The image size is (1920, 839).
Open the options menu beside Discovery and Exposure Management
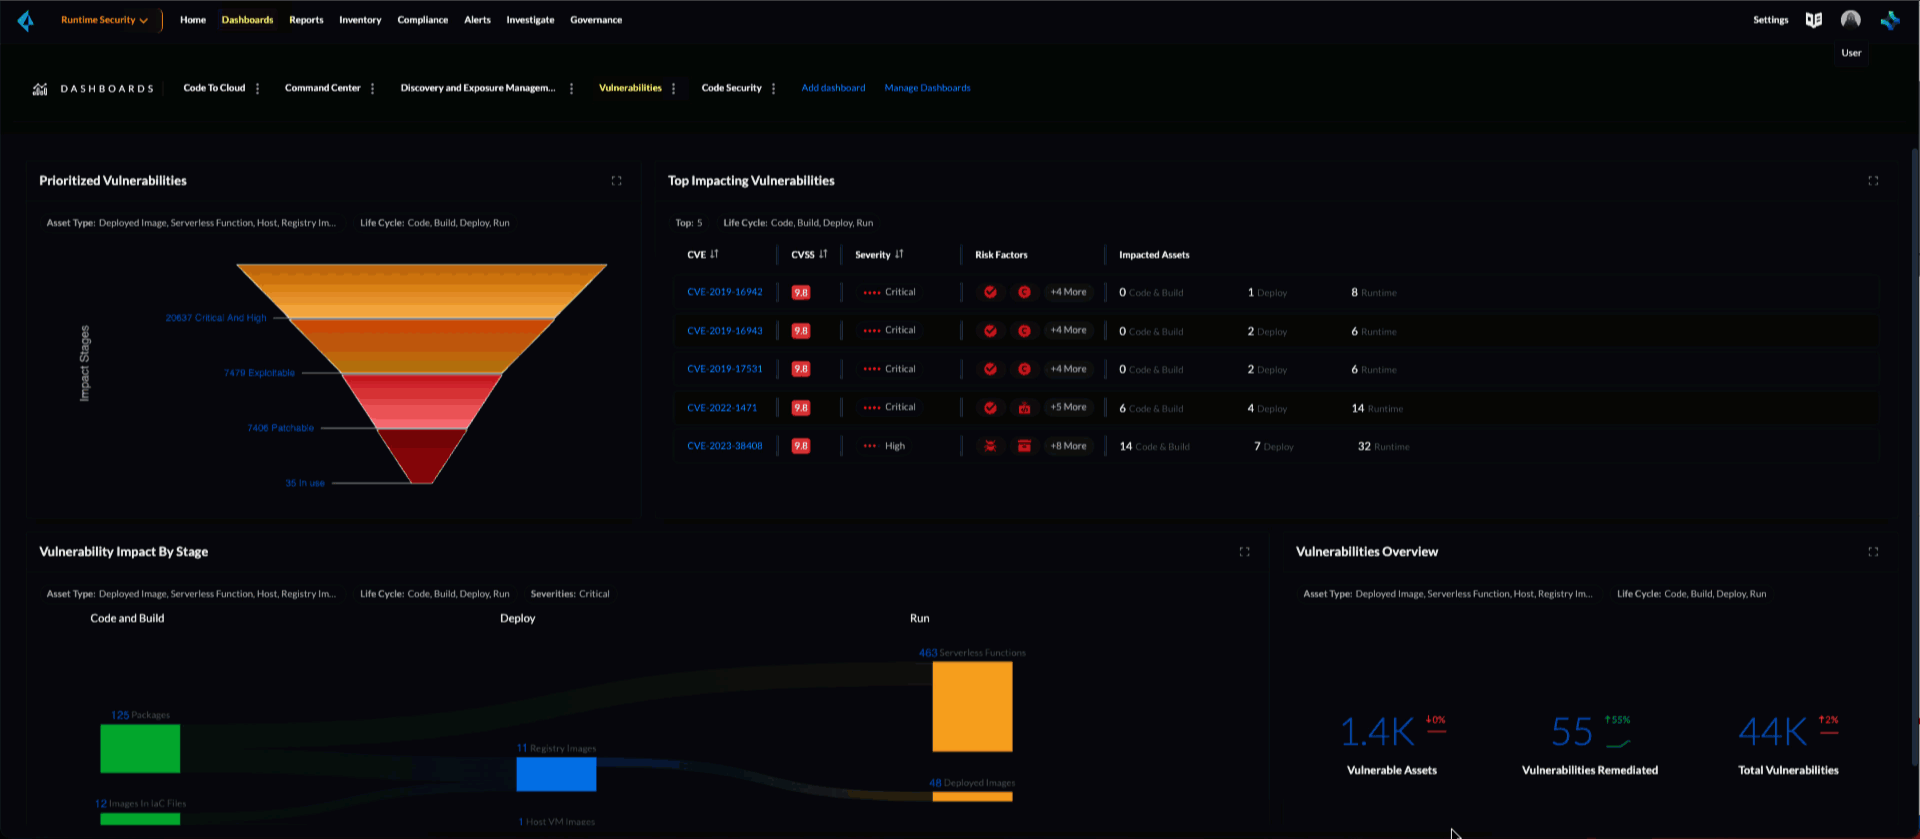coord(571,89)
